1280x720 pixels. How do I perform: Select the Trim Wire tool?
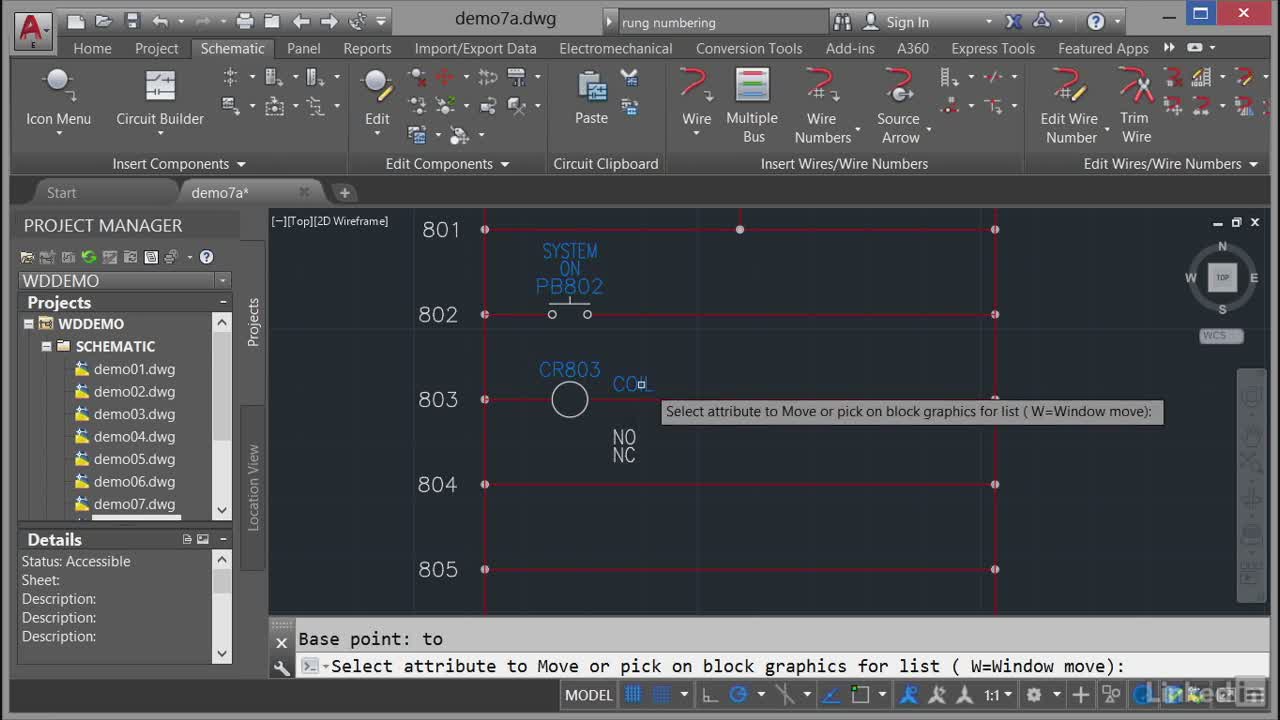point(1135,105)
